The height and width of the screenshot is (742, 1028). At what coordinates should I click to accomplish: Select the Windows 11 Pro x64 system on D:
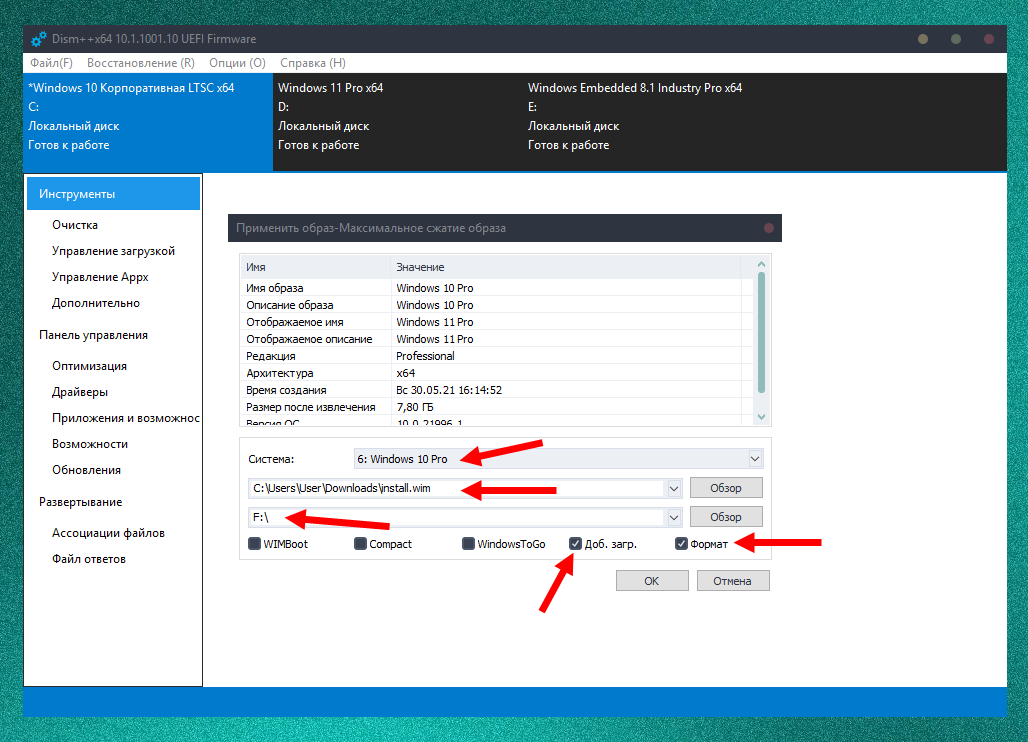coord(397,122)
